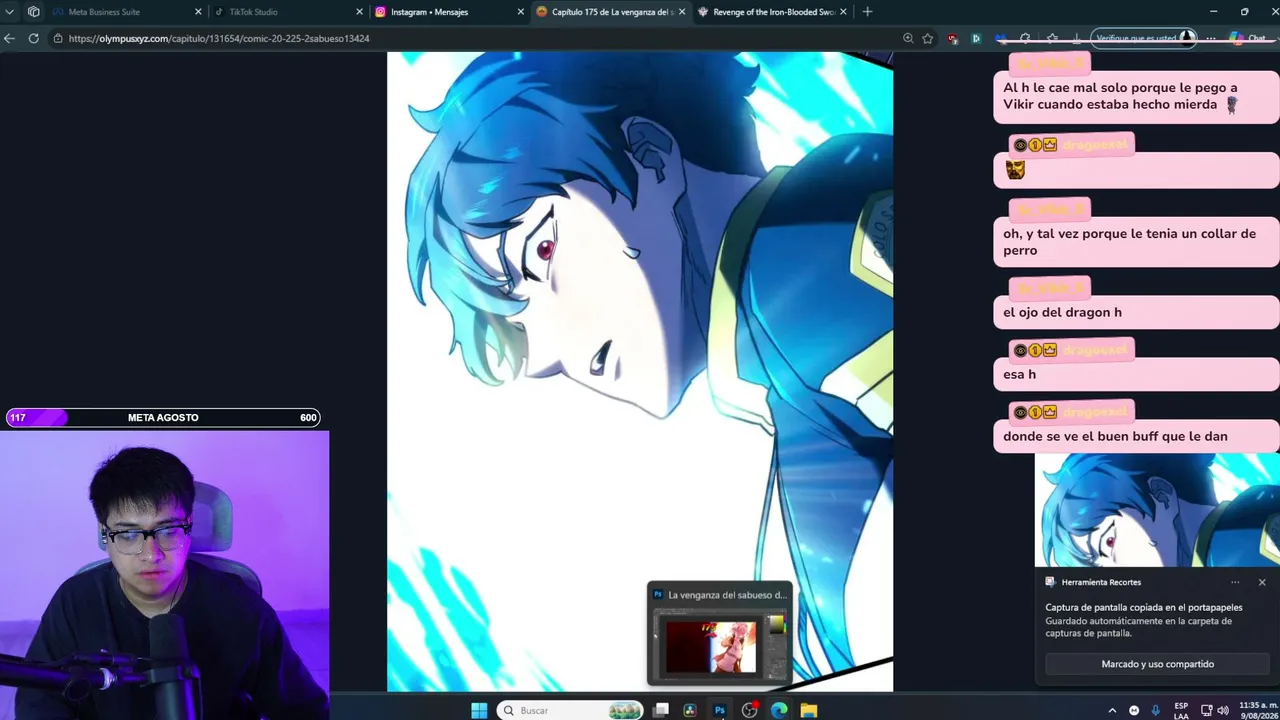Screen dimensions: 1280x720
Task: Go back to the previous page
Action: point(9,38)
